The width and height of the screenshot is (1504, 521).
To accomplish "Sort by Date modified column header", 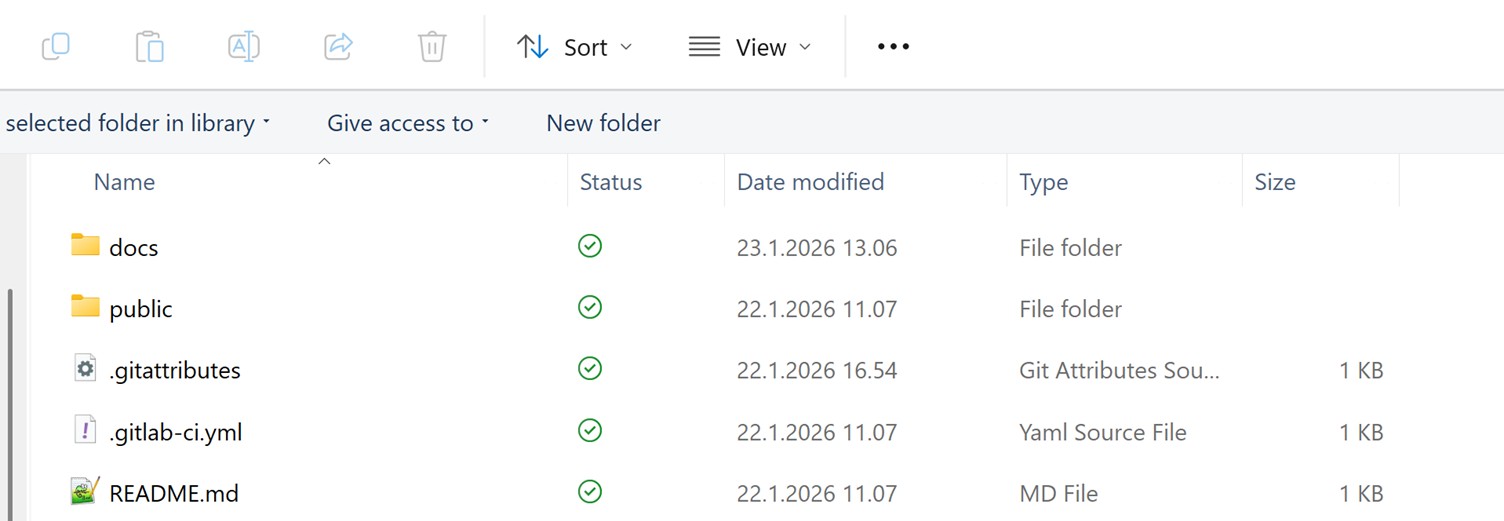I will (x=810, y=182).
